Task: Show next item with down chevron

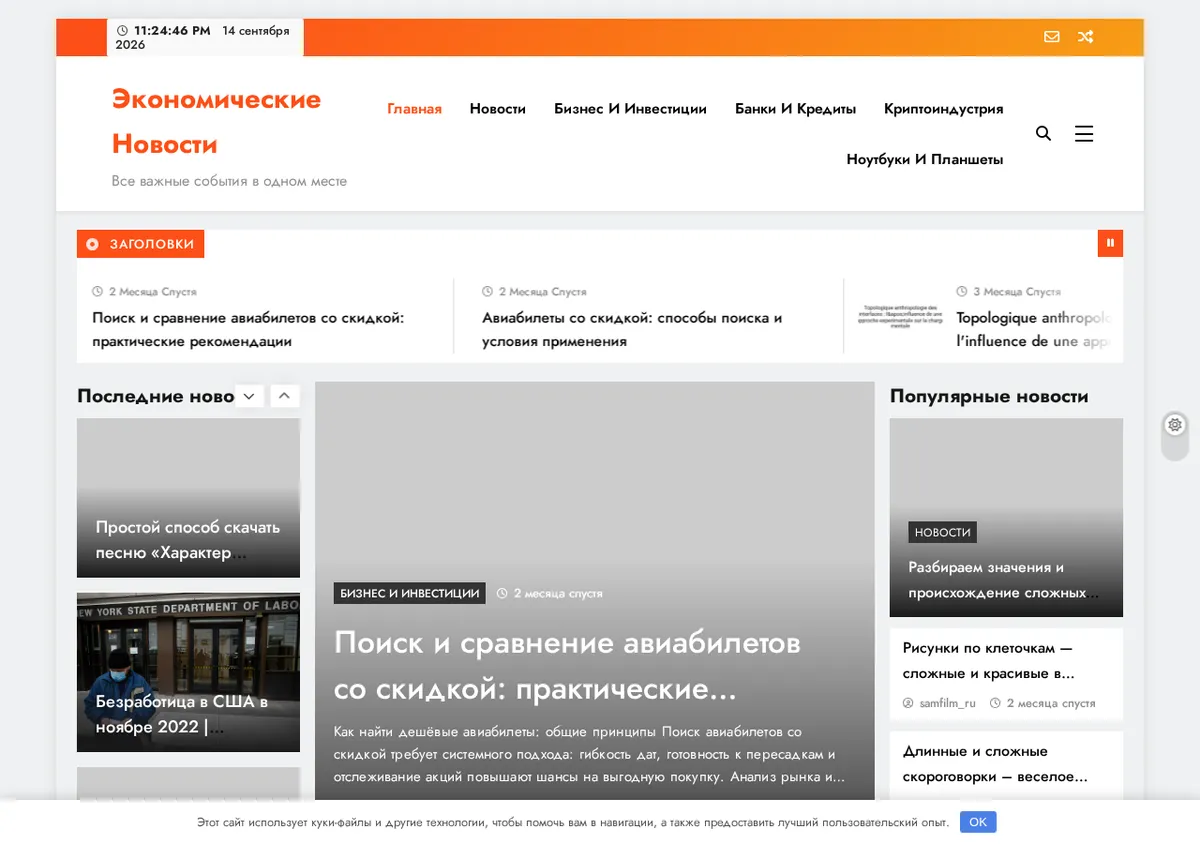Action: tap(249, 396)
